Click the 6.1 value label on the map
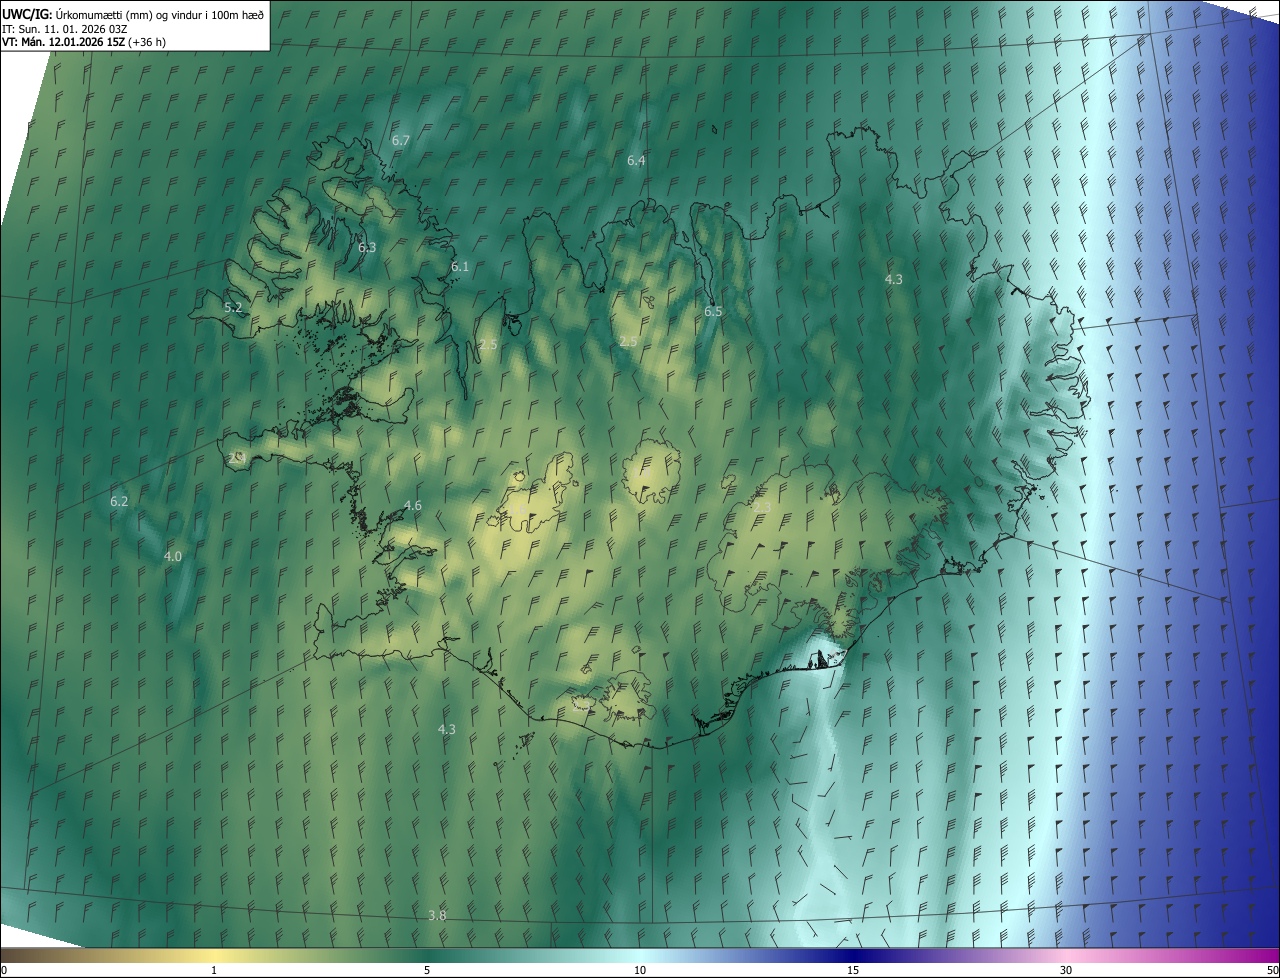1280x978 pixels. (460, 267)
